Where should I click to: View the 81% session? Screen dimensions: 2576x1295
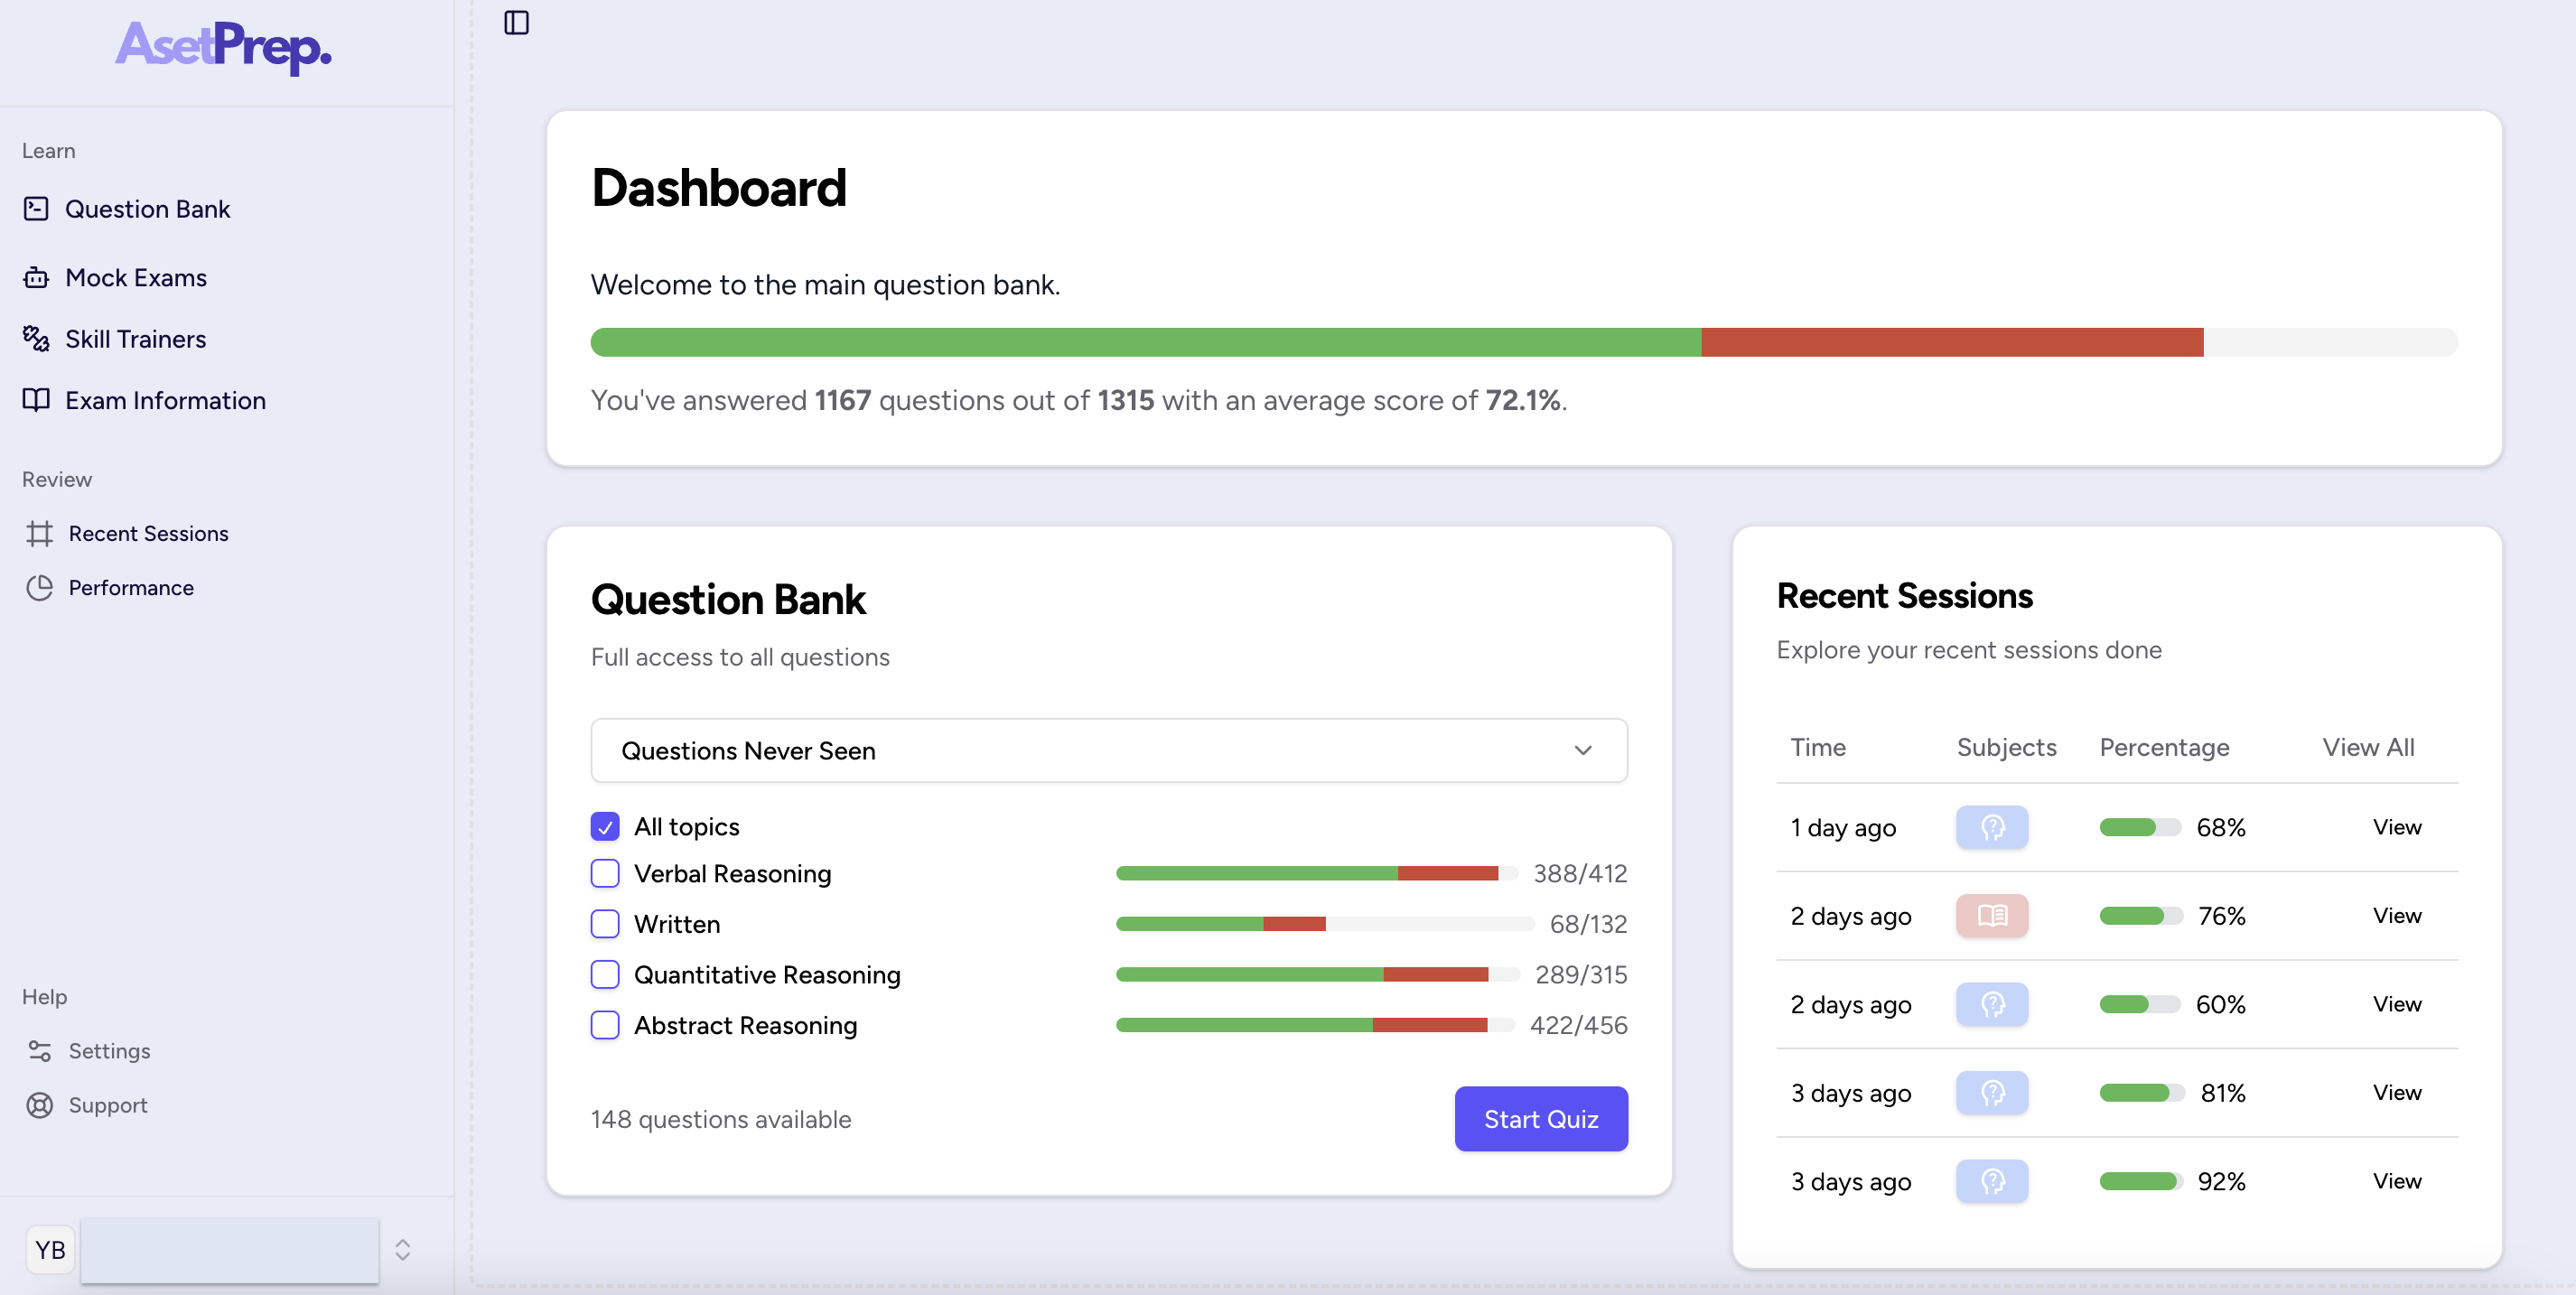2397,1092
